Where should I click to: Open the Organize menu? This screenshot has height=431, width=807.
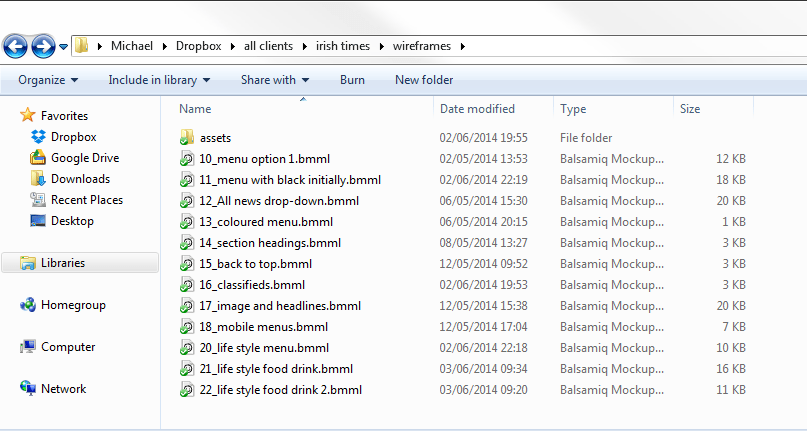click(48, 80)
